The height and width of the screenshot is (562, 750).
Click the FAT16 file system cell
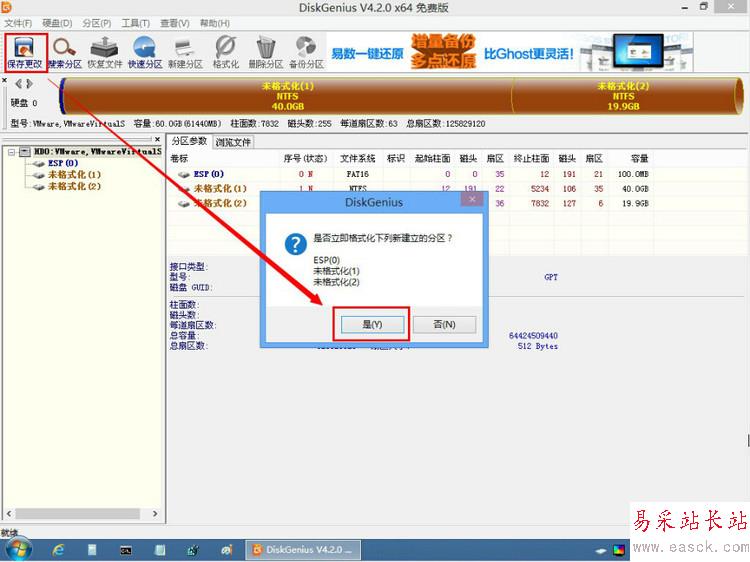pos(357,174)
